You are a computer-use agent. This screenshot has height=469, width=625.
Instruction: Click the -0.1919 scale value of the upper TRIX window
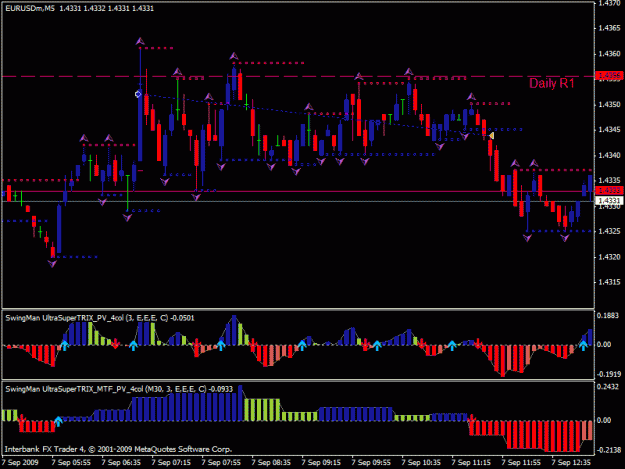(x=609, y=374)
